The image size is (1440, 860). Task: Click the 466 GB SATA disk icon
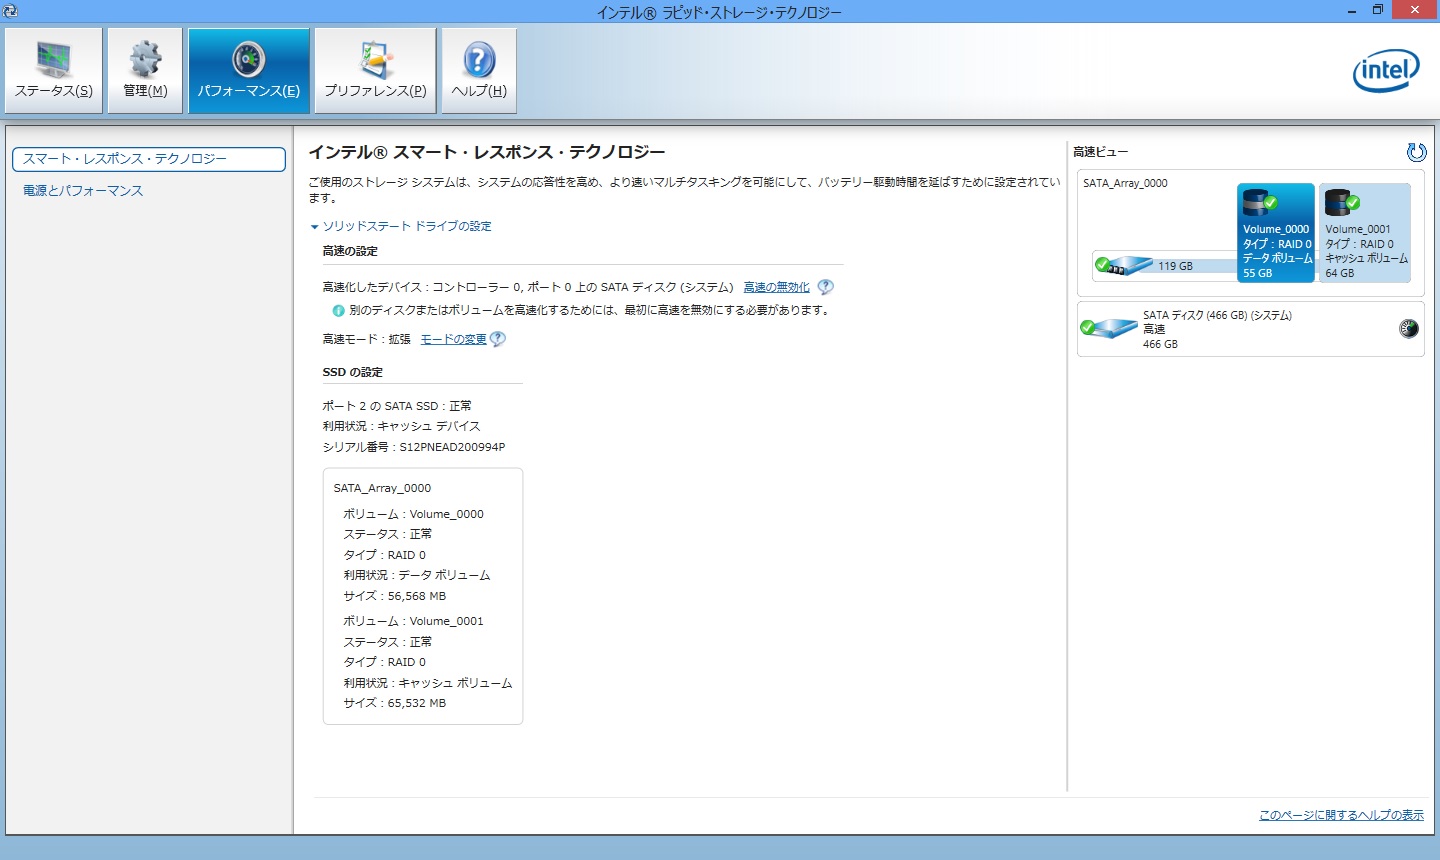[1109, 328]
